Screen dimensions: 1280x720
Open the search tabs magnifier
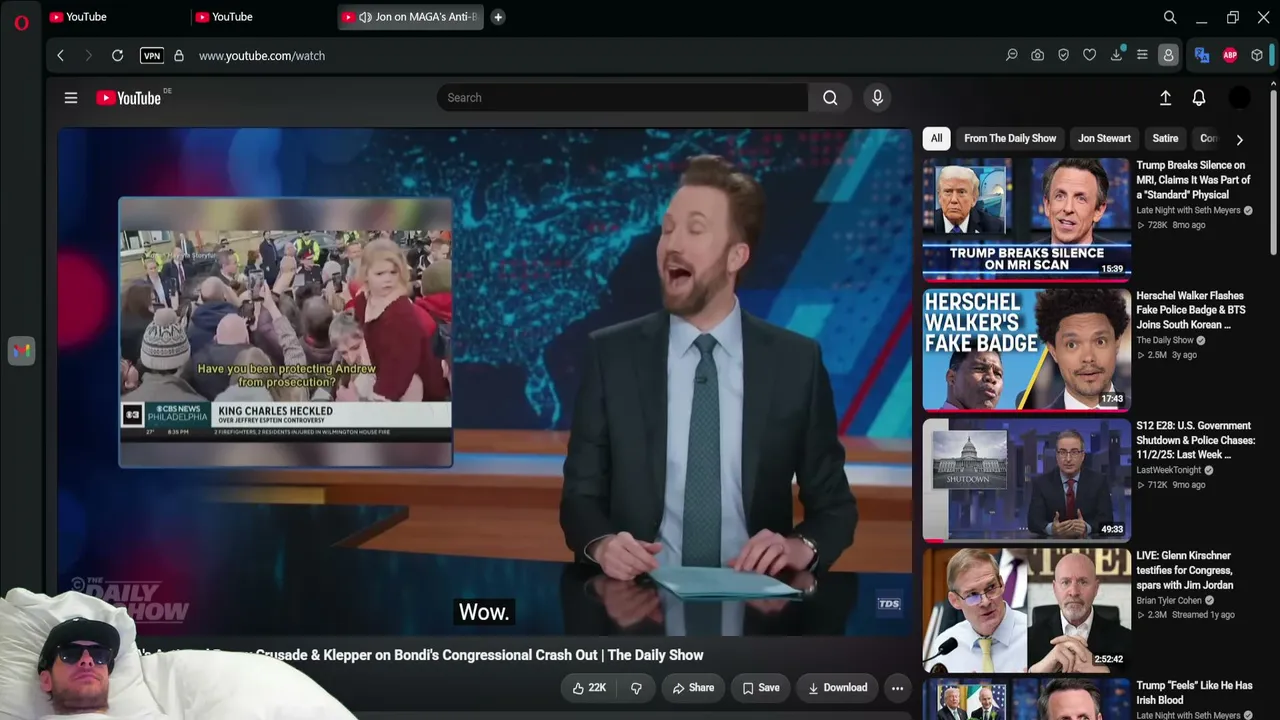[1170, 17]
